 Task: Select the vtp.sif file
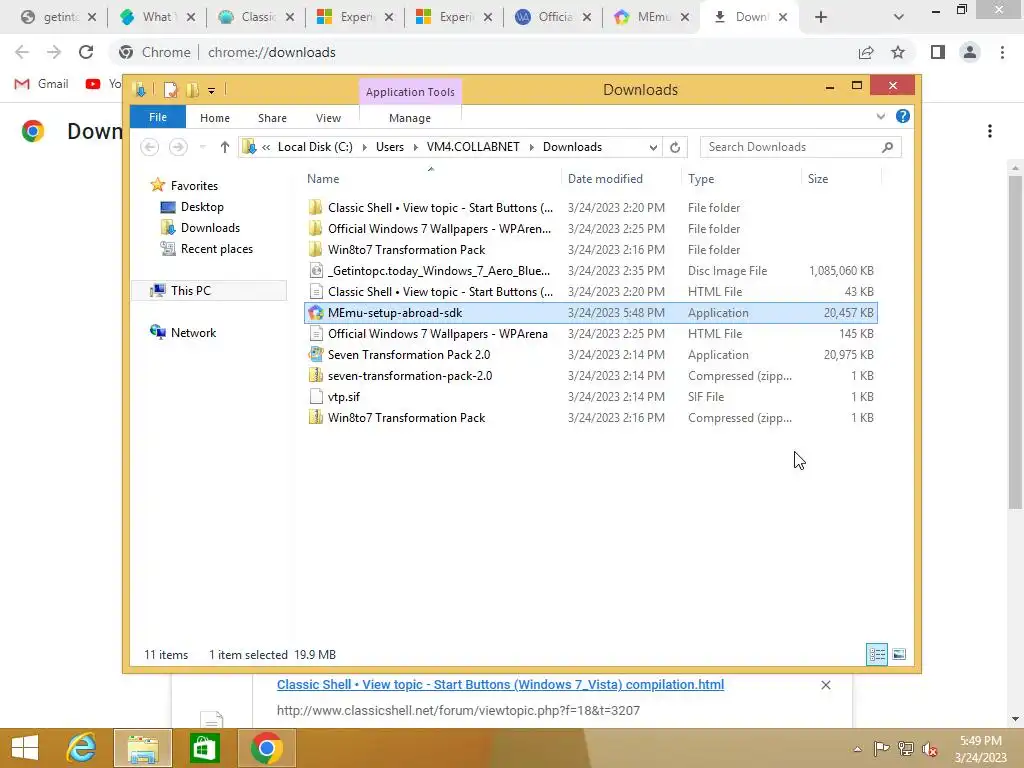tap(344, 397)
